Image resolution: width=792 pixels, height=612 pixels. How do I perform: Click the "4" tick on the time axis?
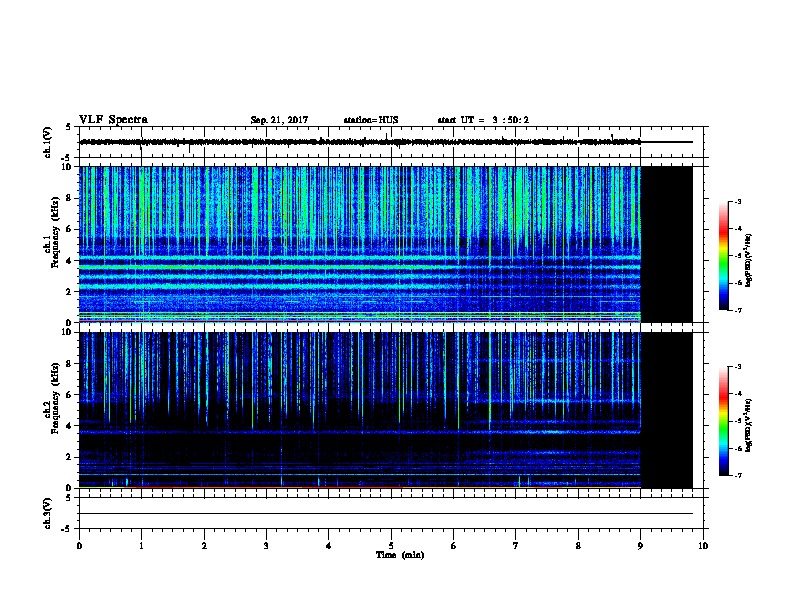pos(329,546)
